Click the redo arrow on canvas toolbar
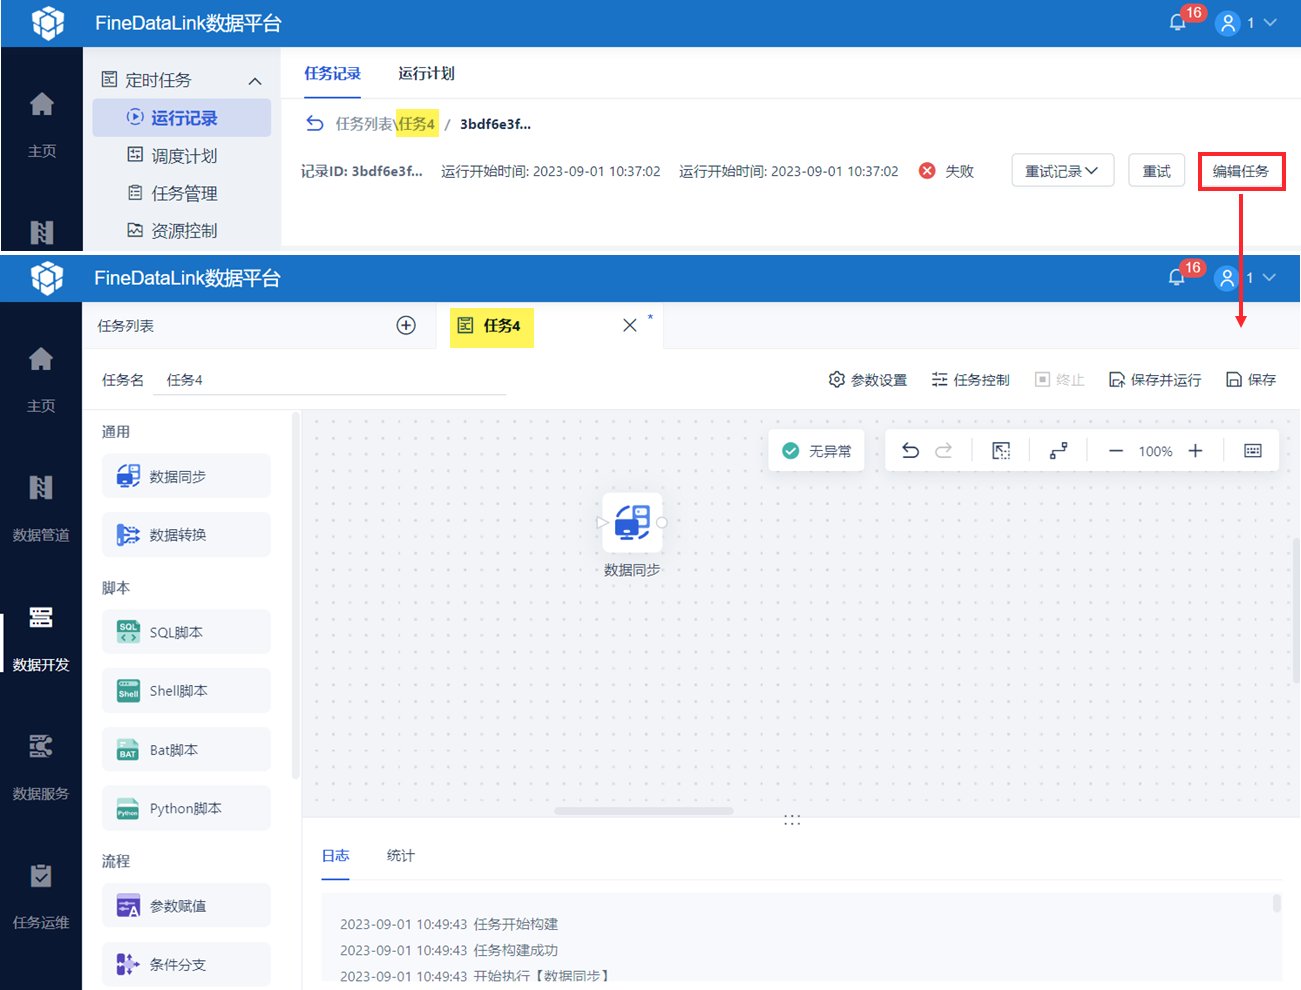1301x990 pixels. [x=943, y=451]
